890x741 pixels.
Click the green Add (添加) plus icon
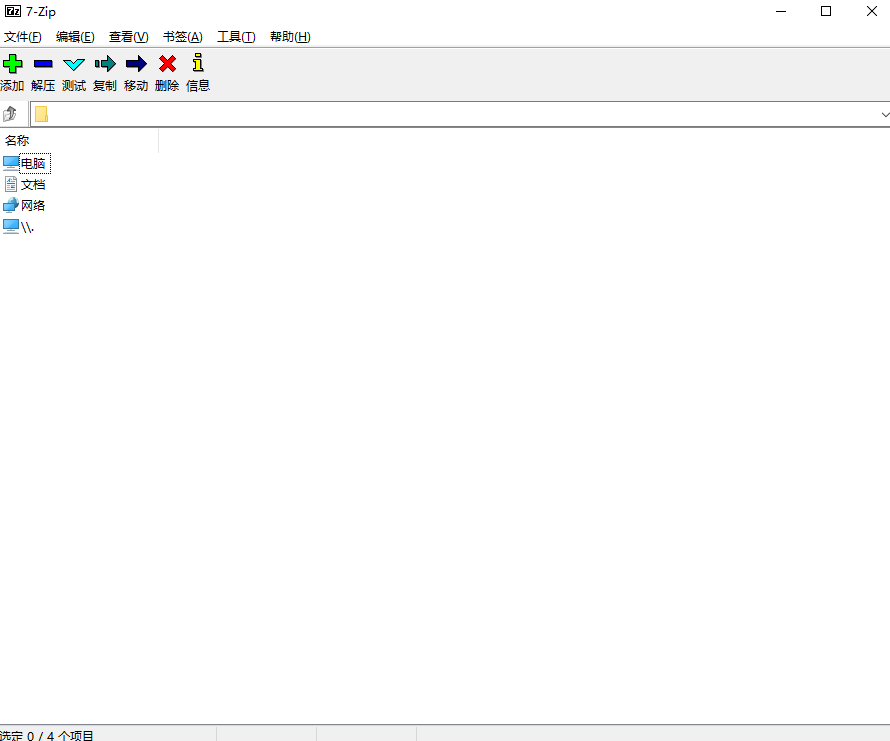click(x=12, y=64)
